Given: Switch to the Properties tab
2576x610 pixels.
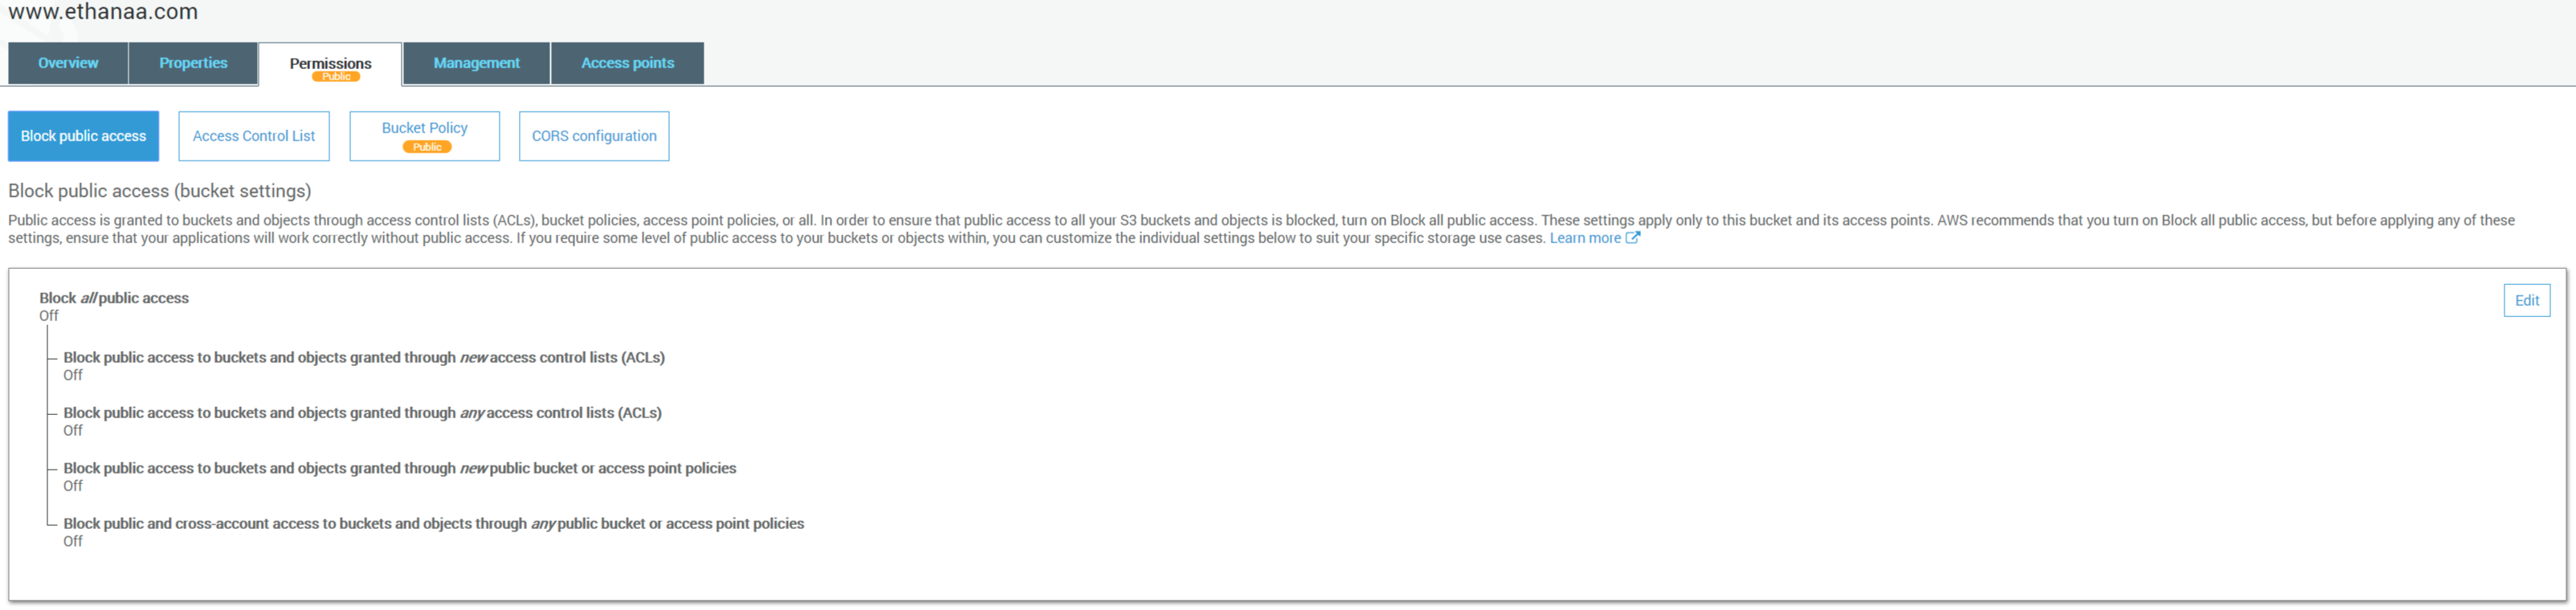Looking at the screenshot, I should (x=193, y=63).
